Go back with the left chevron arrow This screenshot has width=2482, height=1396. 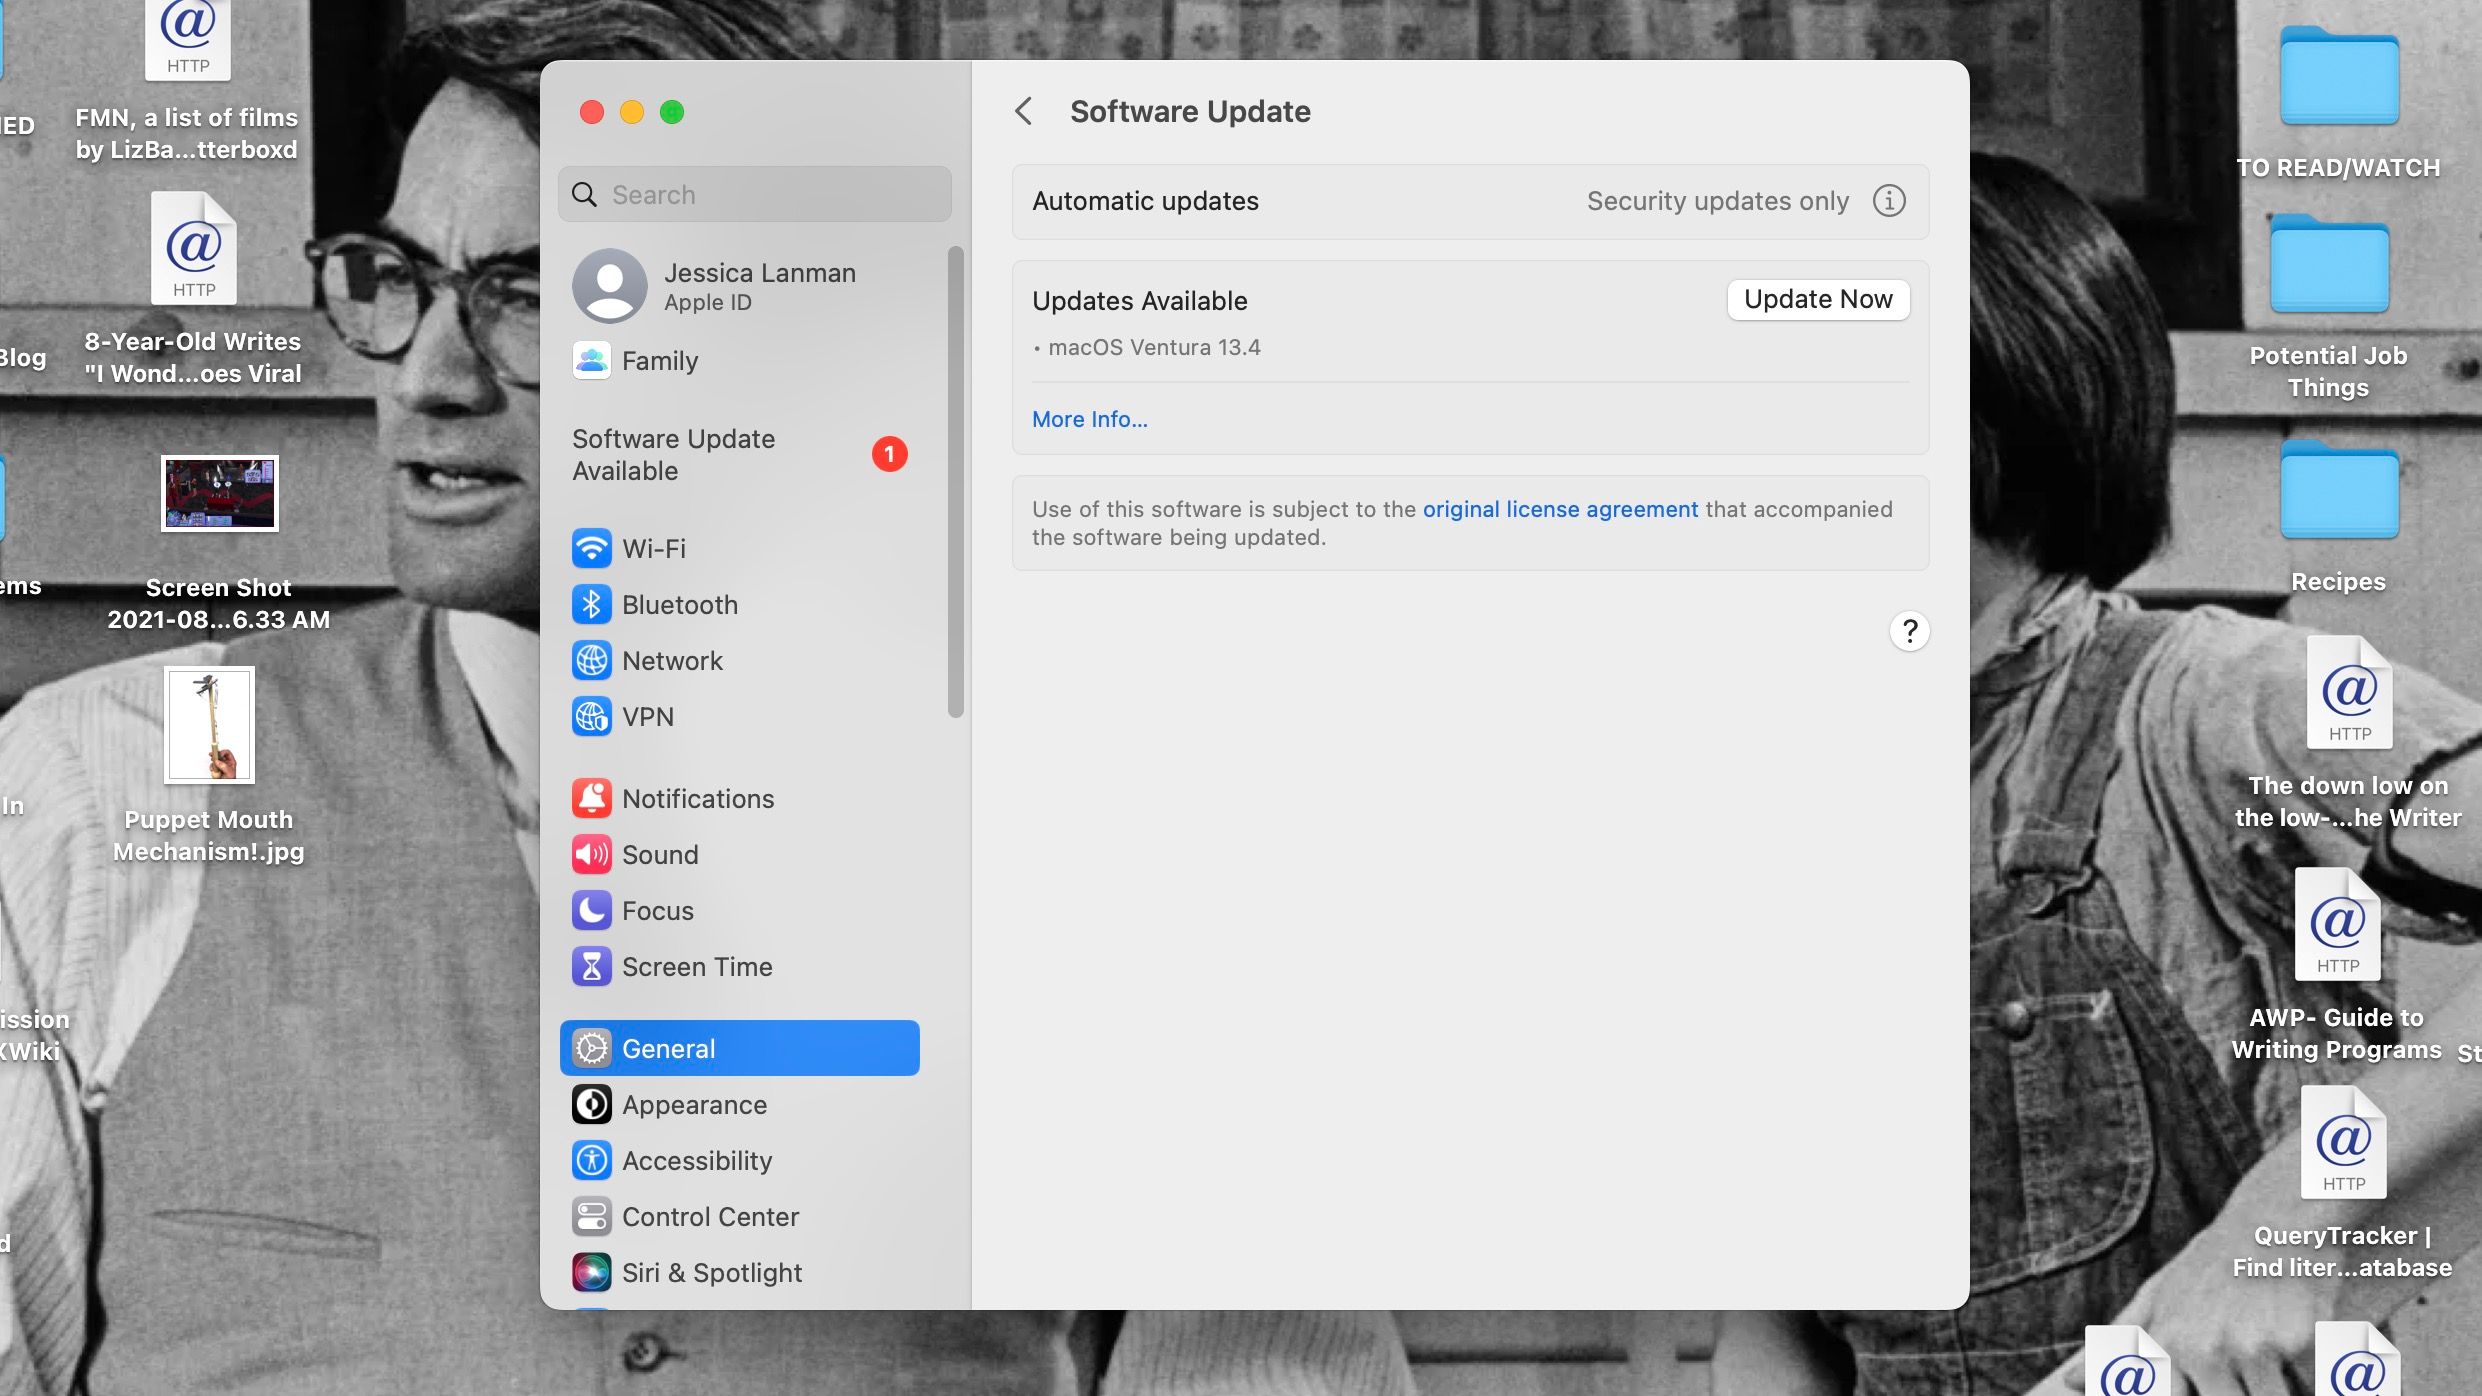pyautogui.click(x=1023, y=111)
